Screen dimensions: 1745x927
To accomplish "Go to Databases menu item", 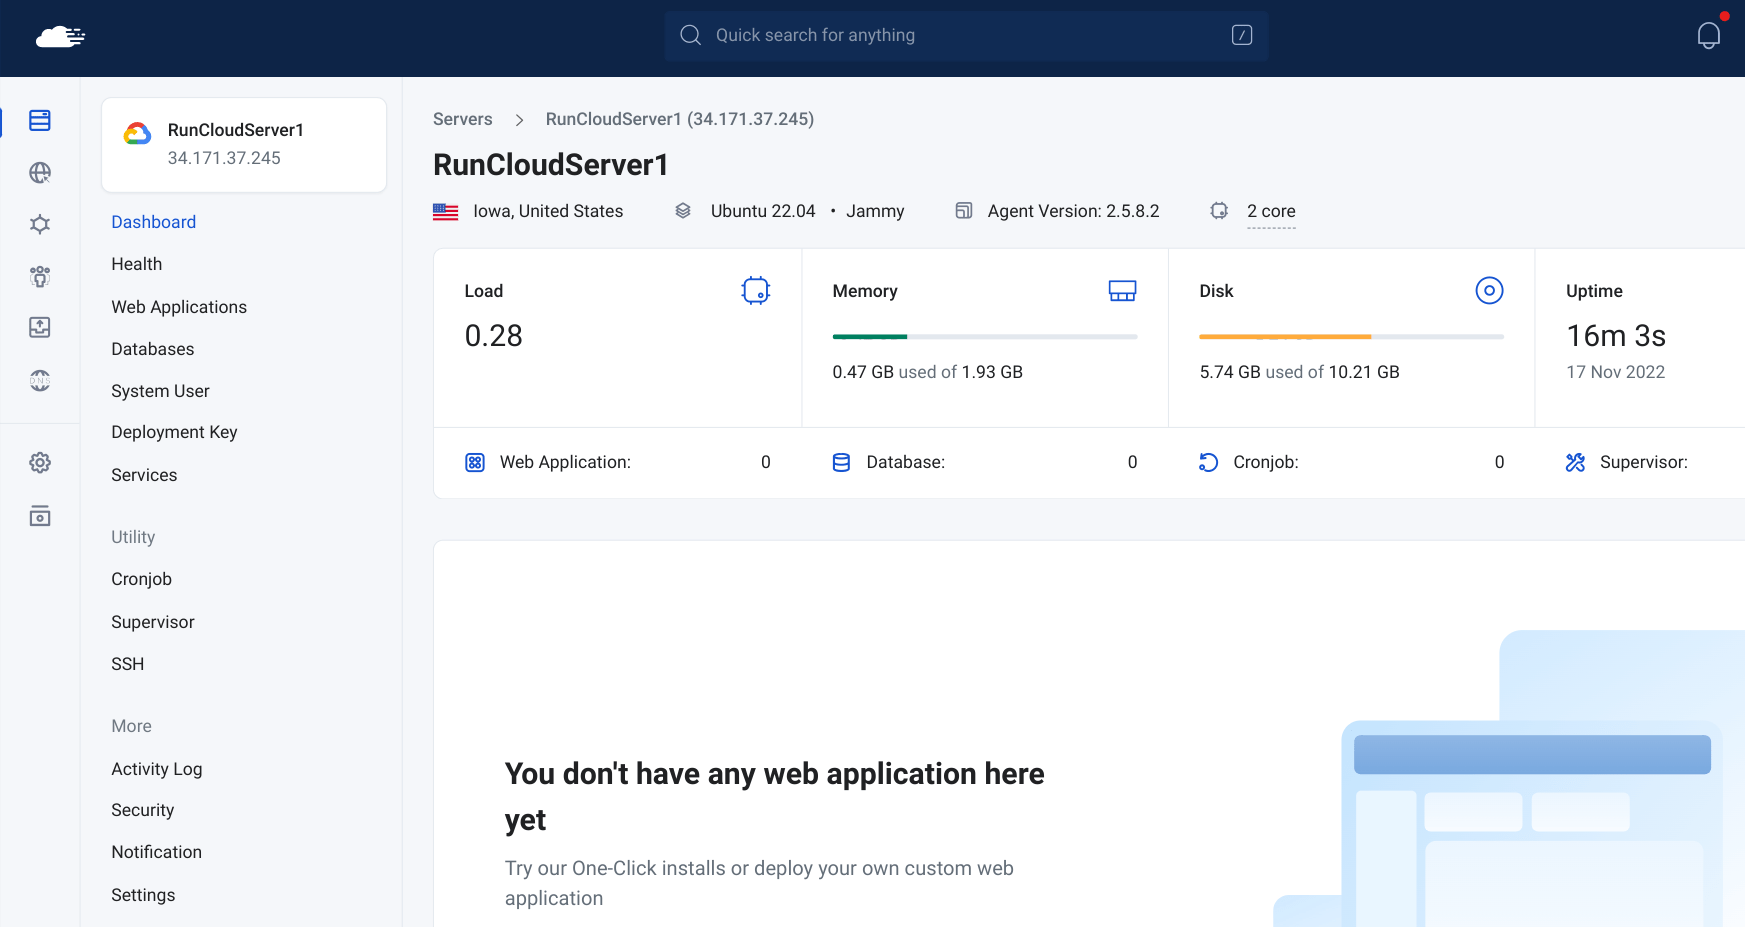I will [x=153, y=349].
